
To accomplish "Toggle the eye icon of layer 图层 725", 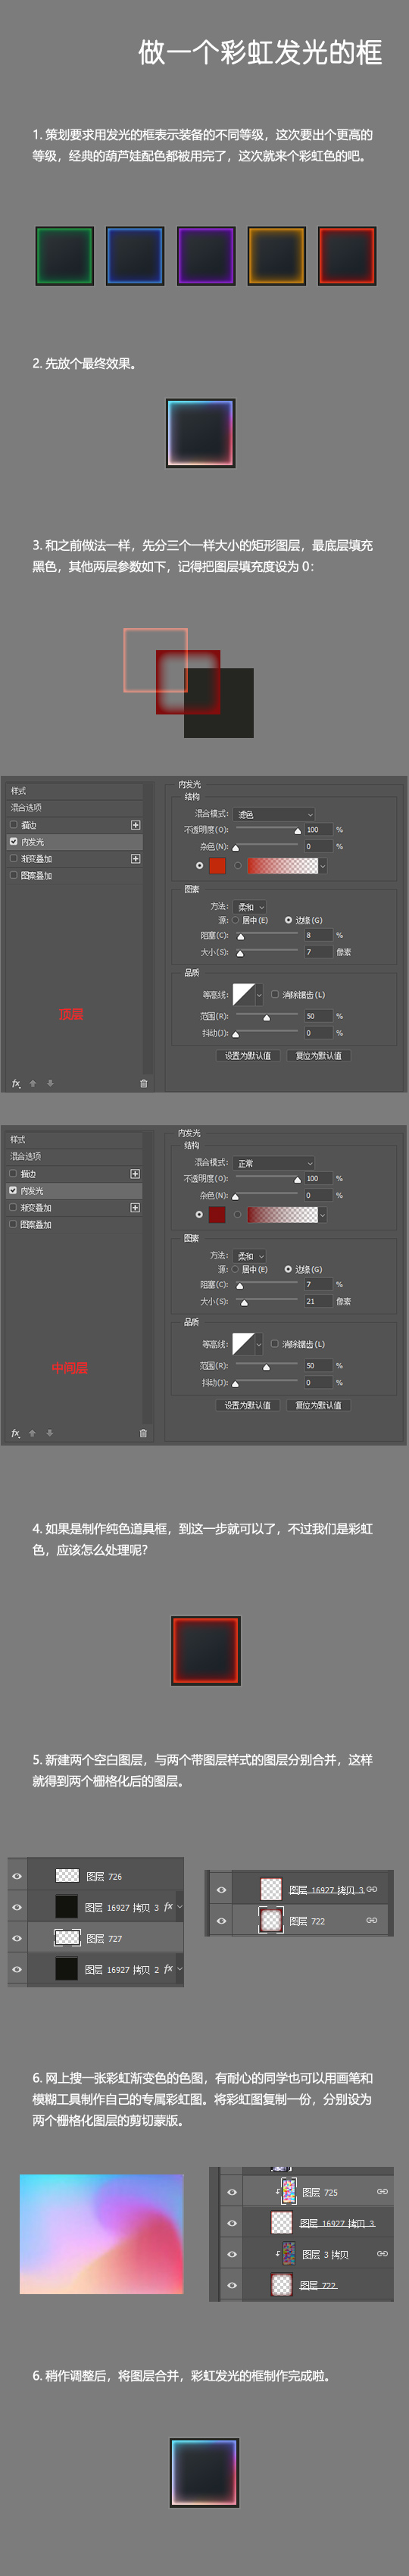I will 232,2192.
